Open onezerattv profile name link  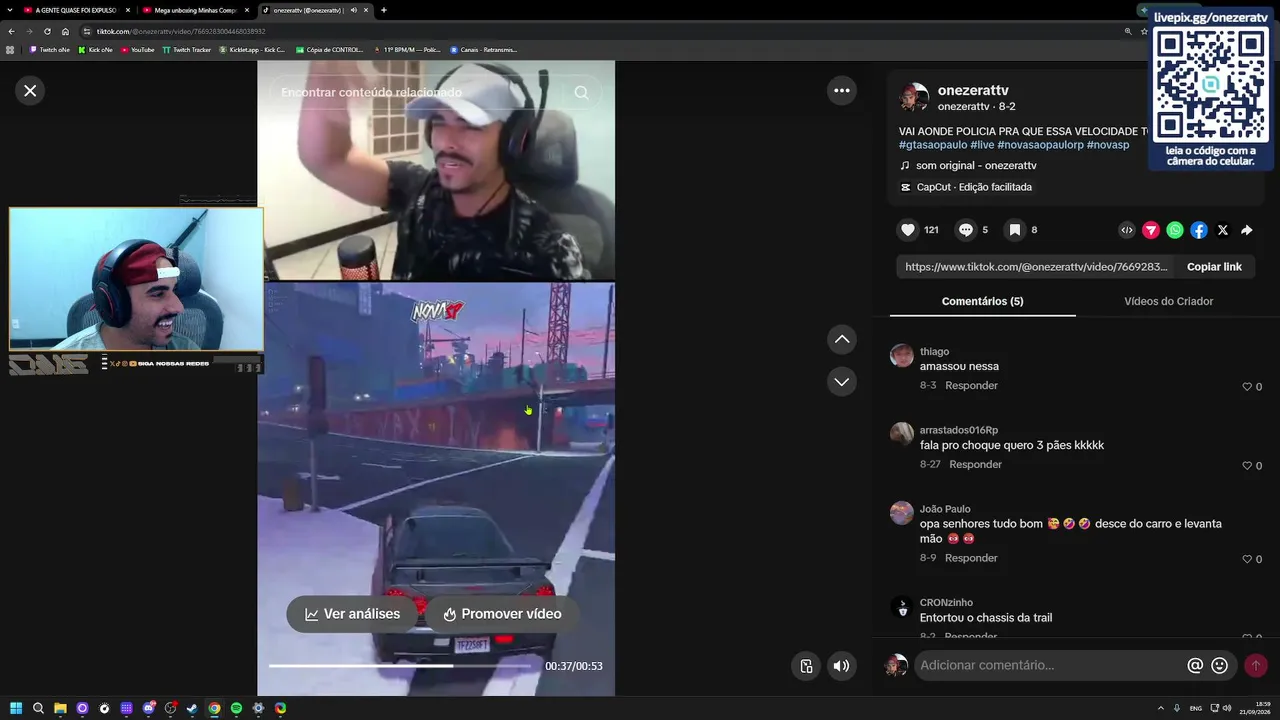pos(973,90)
